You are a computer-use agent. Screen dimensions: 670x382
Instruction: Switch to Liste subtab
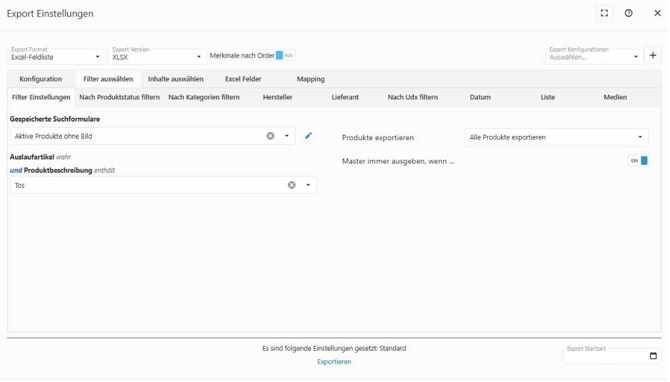(x=549, y=97)
